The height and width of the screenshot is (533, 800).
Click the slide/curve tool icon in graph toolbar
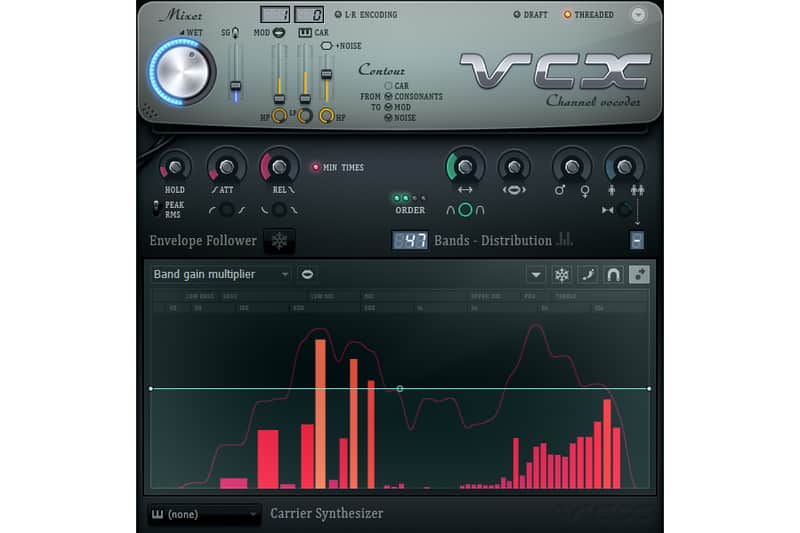(588, 275)
